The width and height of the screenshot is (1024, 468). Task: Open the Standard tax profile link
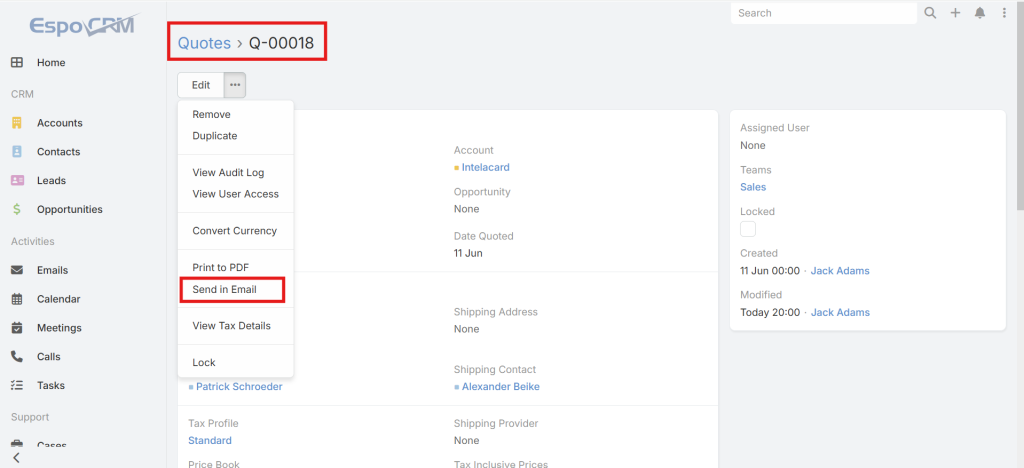210,440
